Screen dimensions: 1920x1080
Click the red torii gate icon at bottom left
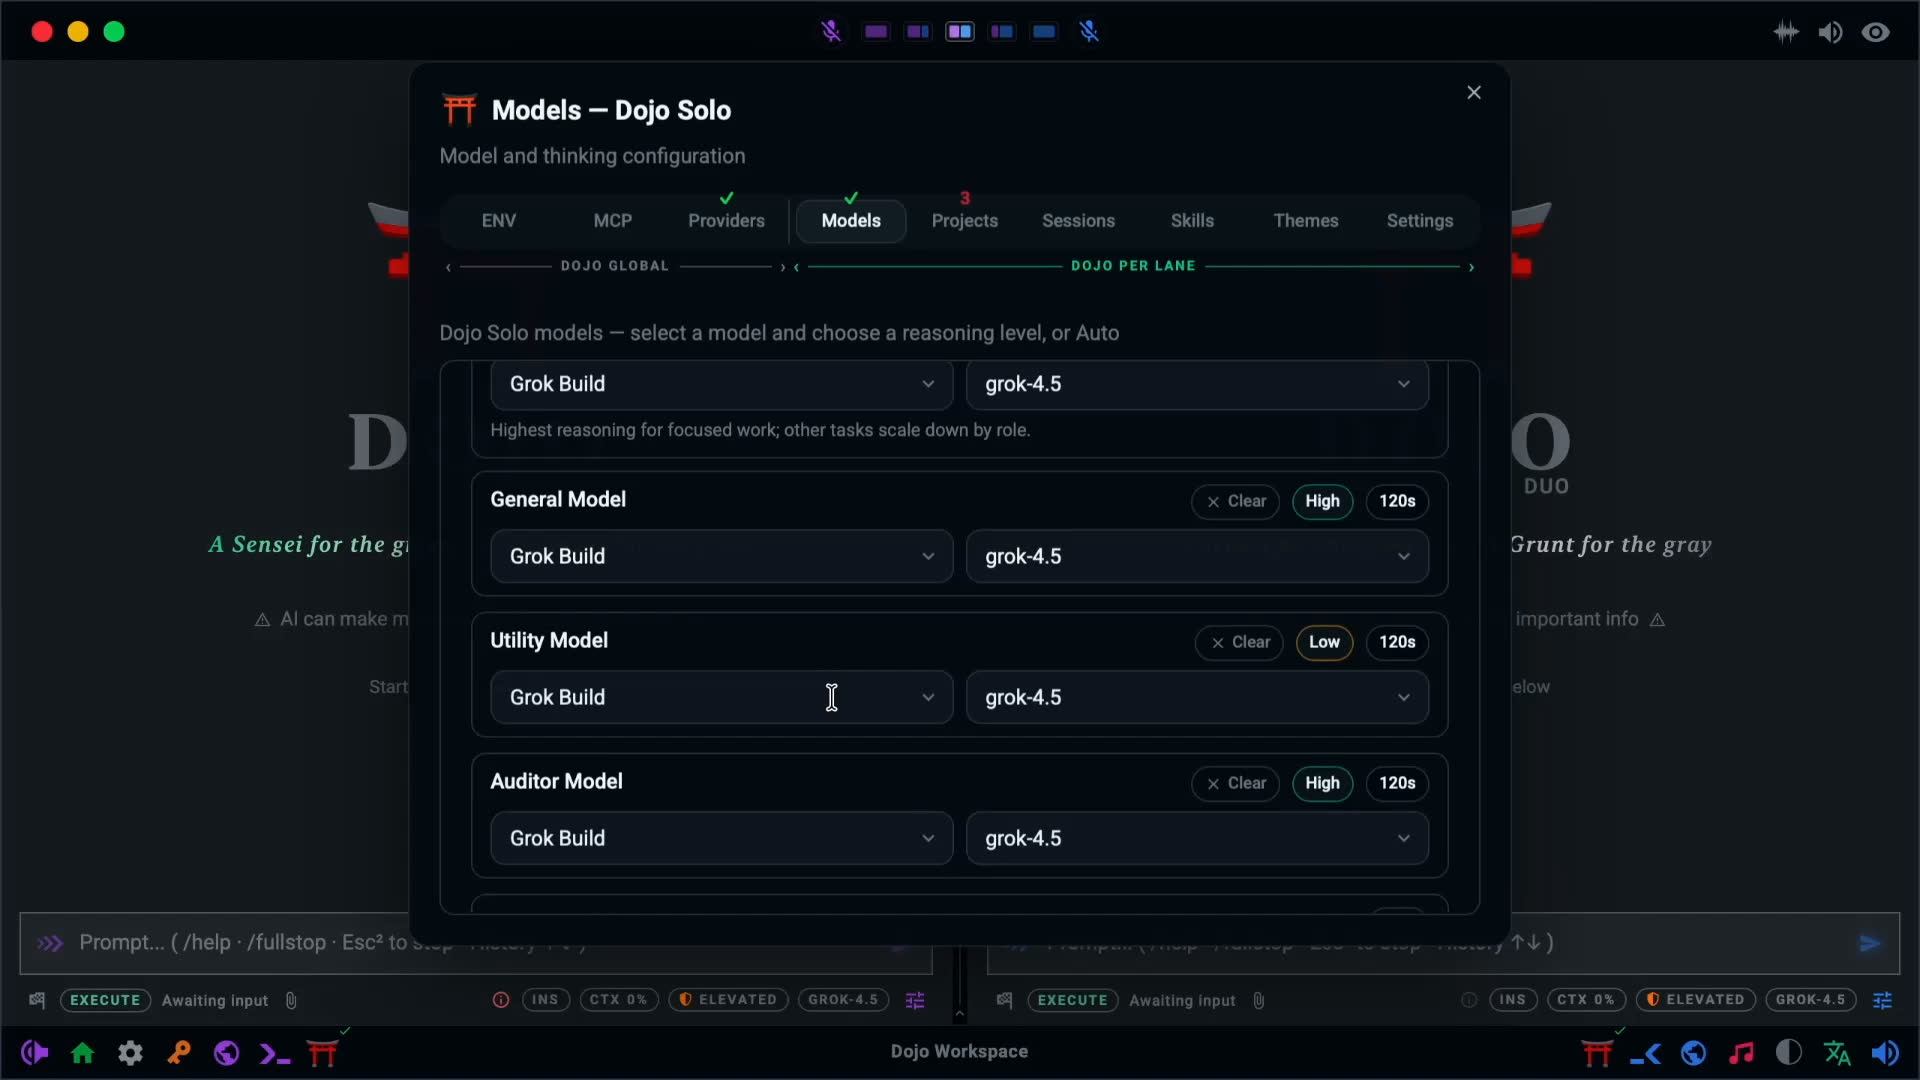coord(322,1053)
